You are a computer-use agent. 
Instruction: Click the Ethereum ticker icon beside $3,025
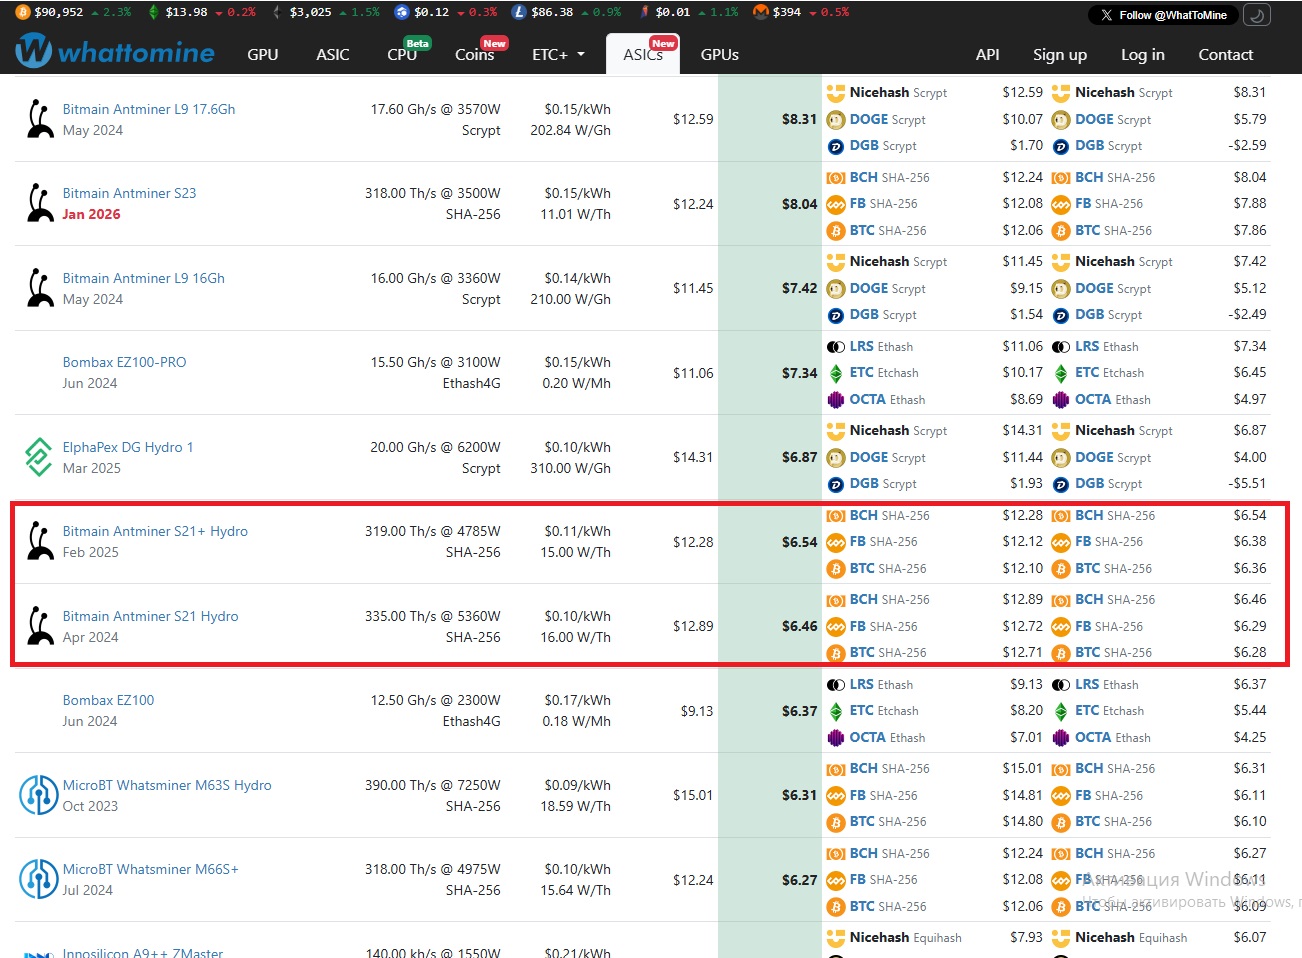click(x=276, y=12)
